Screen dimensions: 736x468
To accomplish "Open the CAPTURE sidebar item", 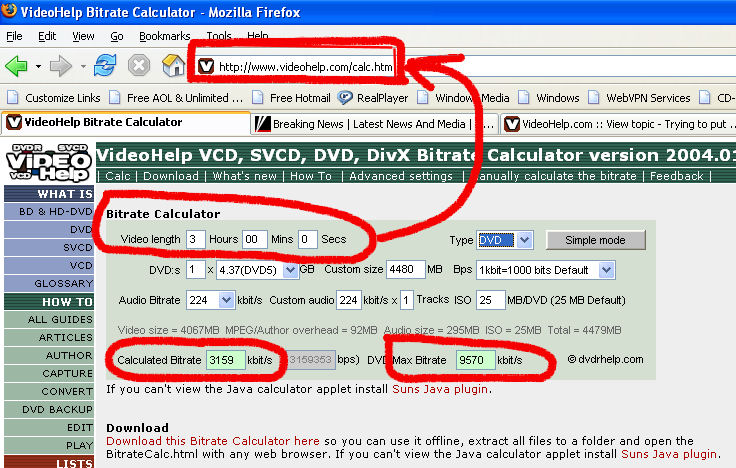I will 49,374.
